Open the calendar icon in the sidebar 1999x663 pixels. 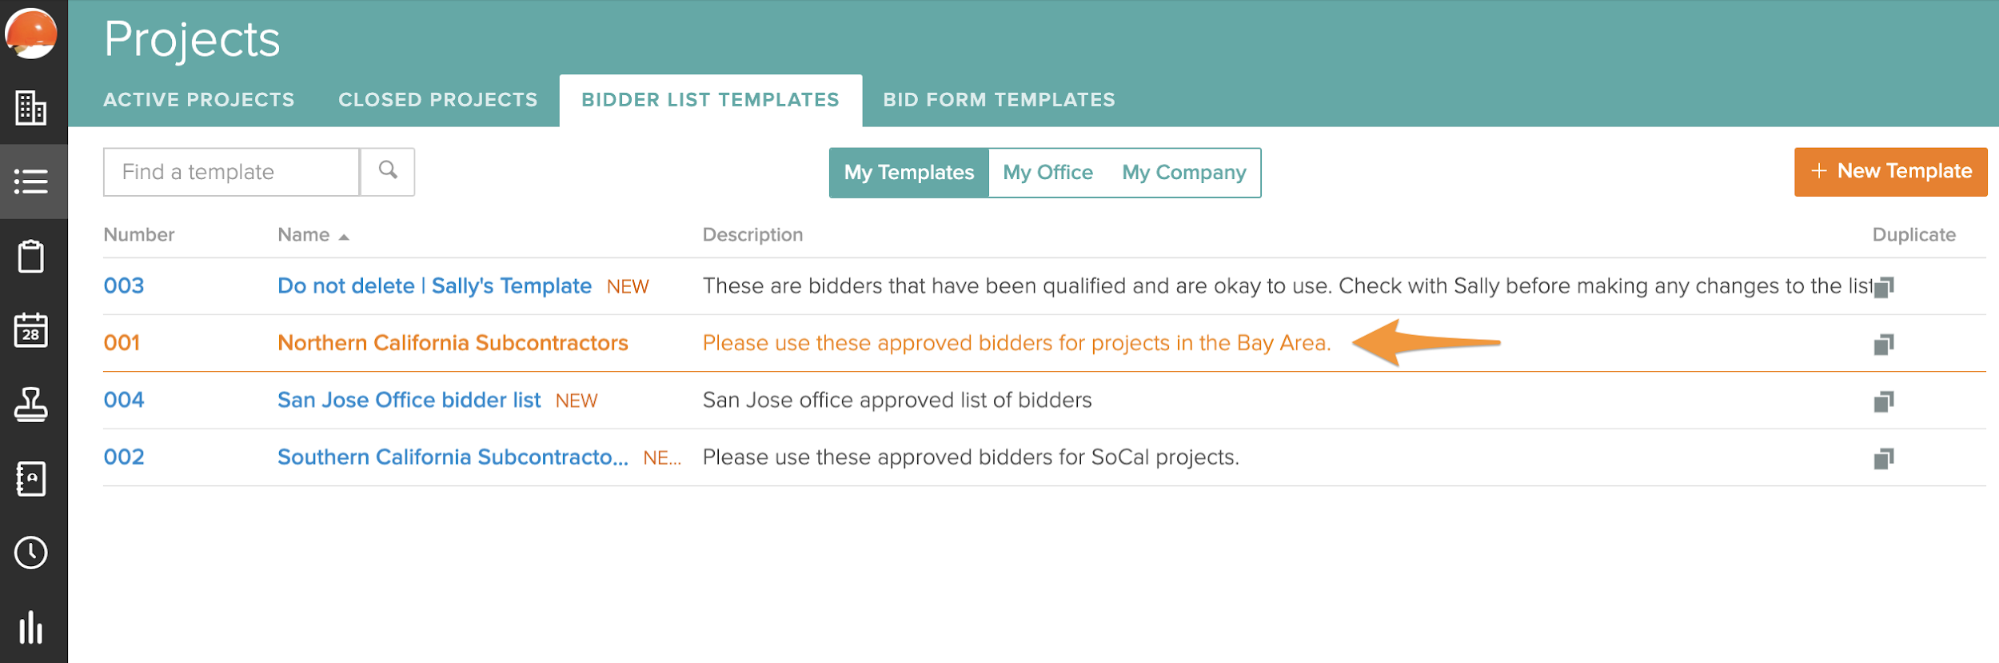coord(31,330)
